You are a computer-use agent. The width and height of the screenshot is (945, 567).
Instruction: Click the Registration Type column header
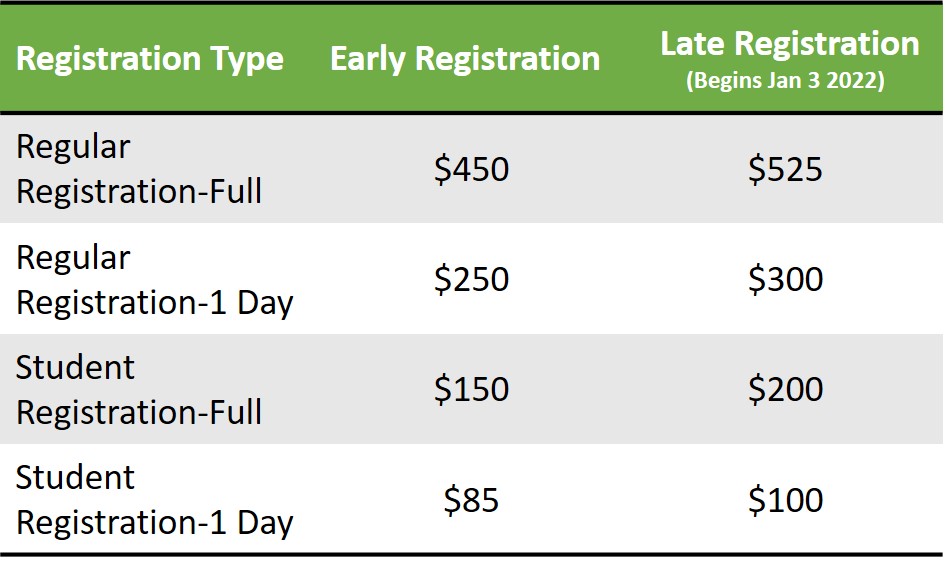click(150, 59)
